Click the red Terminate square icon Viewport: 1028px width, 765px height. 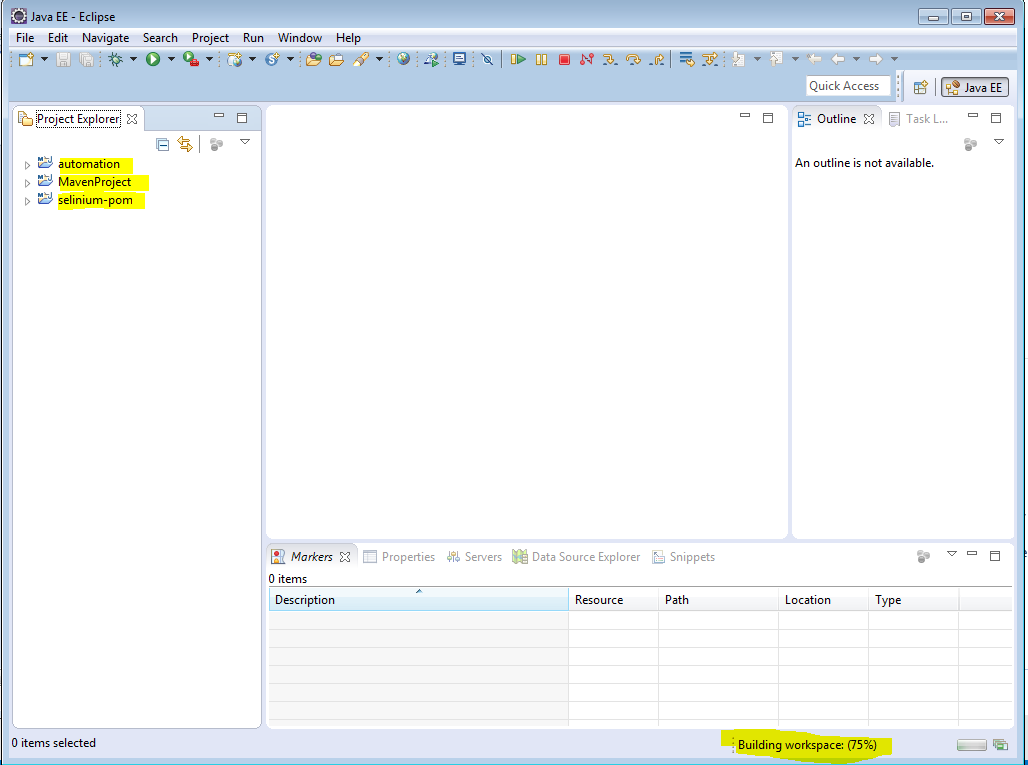(564, 60)
